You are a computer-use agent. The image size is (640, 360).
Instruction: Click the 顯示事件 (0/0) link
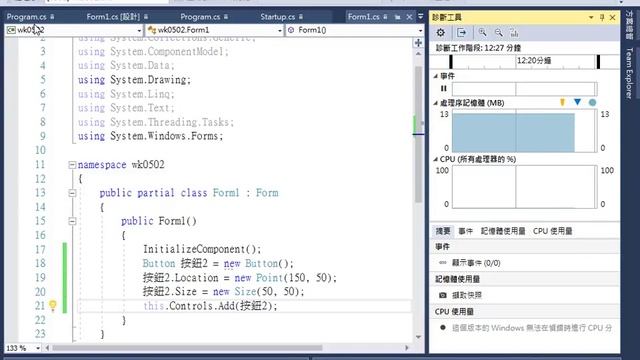tap(476, 263)
